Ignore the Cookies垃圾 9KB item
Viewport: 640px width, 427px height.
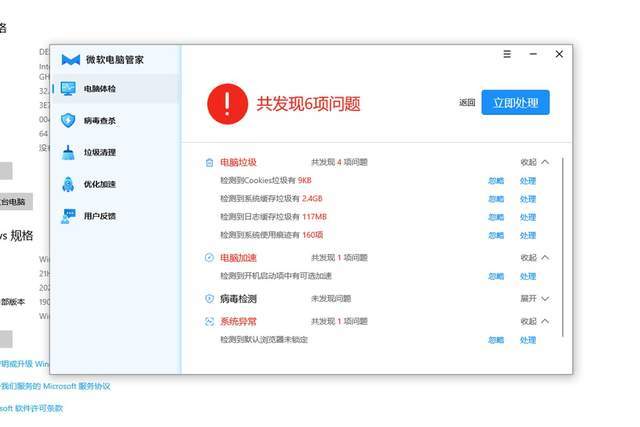point(496,181)
